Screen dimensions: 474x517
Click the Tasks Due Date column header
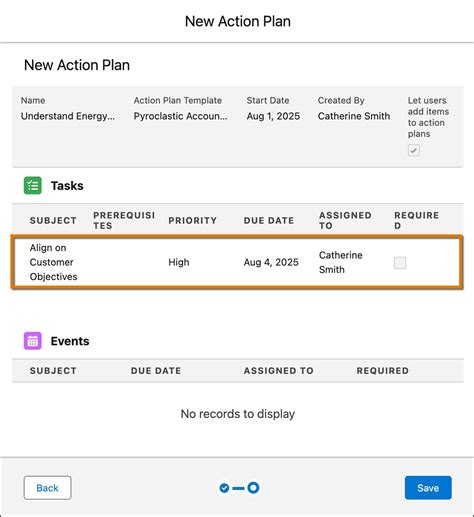point(269,220)
